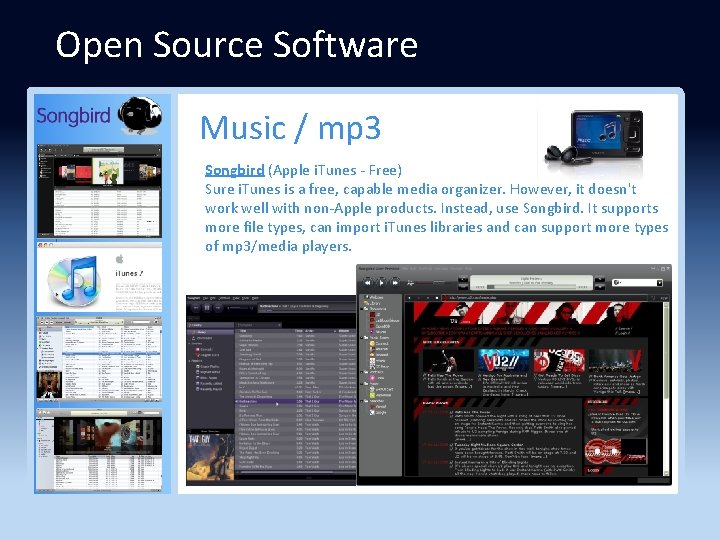Select Recently Played playlist in purple Songbird sidebar
The width and height of the screenshot is (720, 540).
coord(209,389)
